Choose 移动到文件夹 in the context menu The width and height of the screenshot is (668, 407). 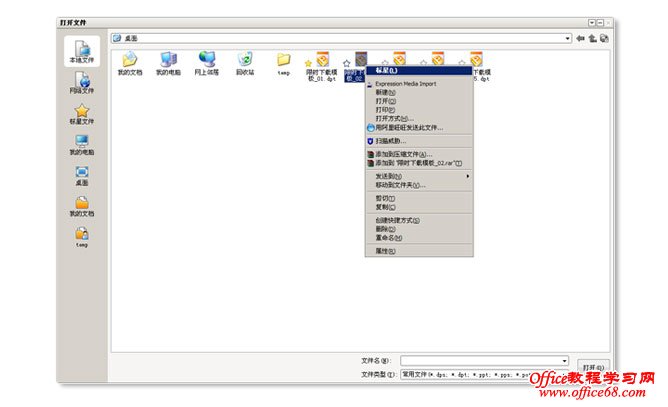(419, 185)
